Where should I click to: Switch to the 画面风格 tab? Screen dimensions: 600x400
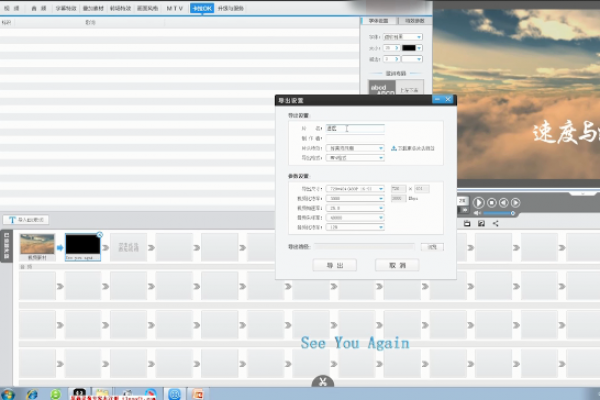click(147, 8)
